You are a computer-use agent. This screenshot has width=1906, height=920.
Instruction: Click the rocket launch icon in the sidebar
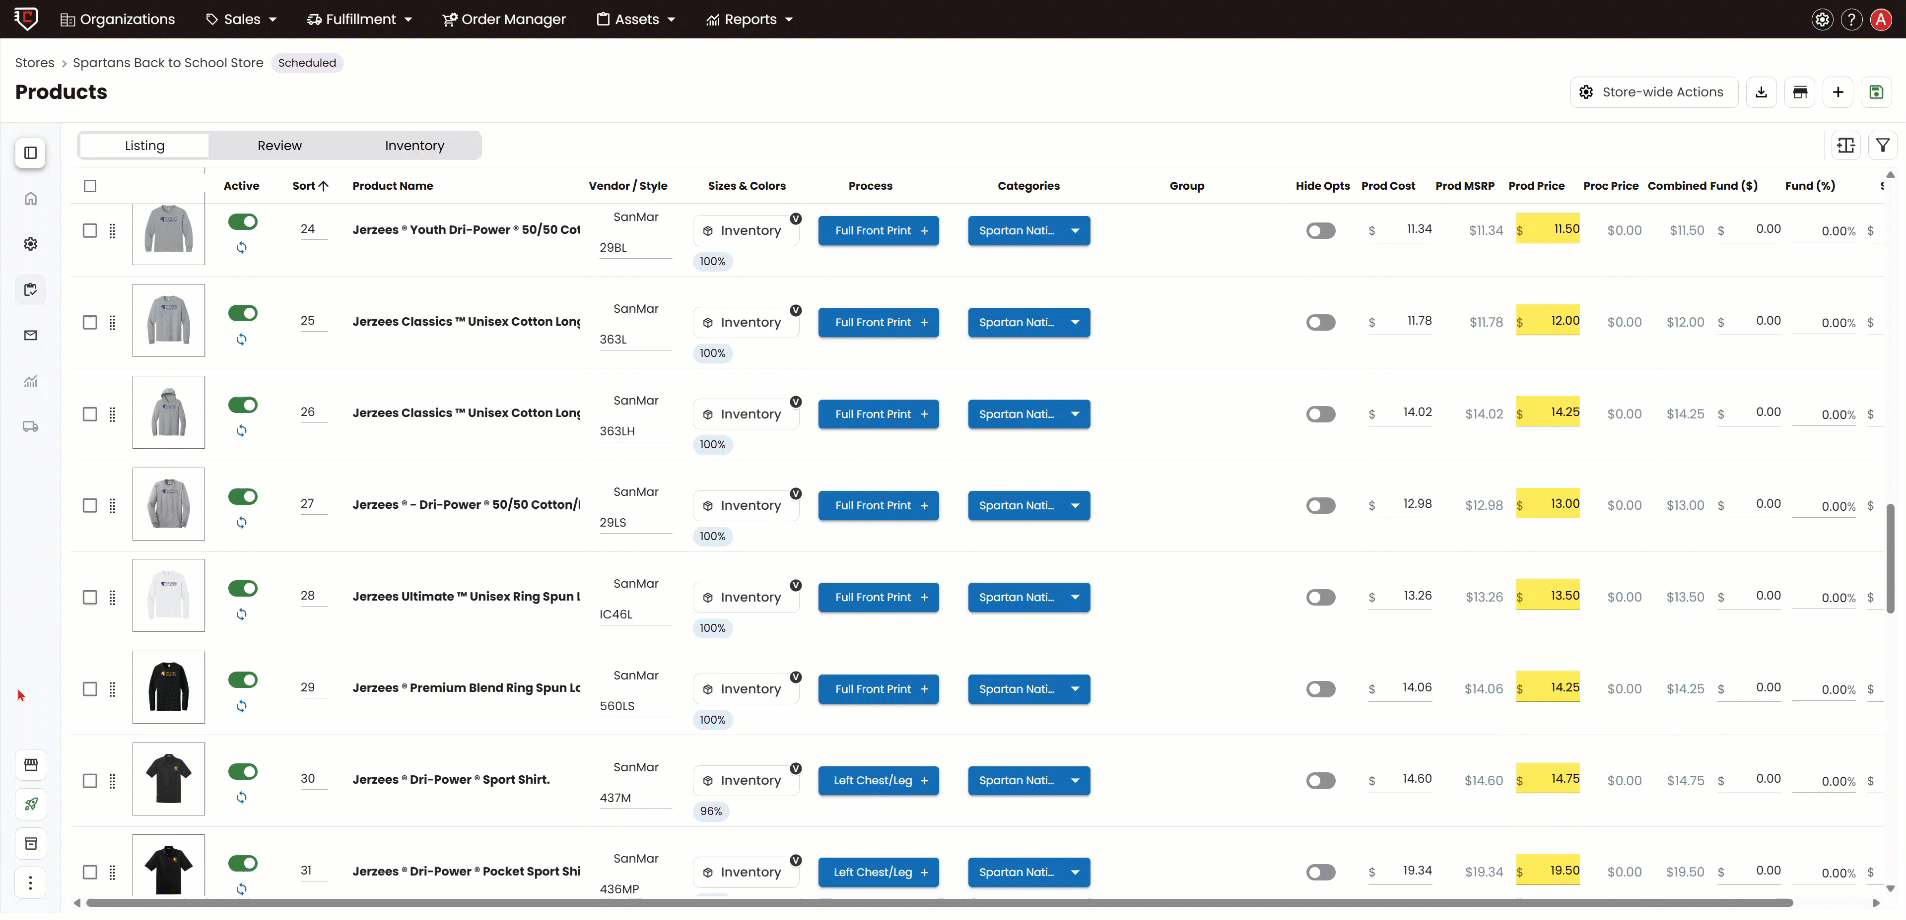(x=31, y=804)
